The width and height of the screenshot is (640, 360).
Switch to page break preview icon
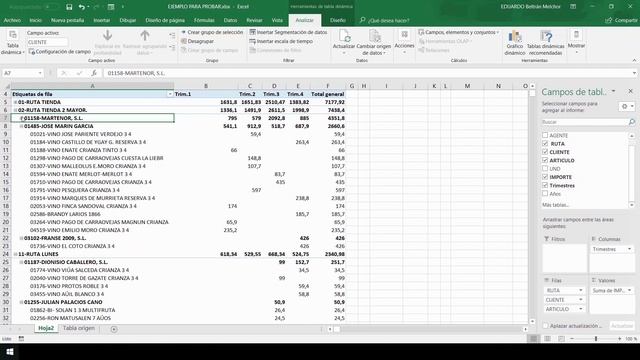(561, 339)
